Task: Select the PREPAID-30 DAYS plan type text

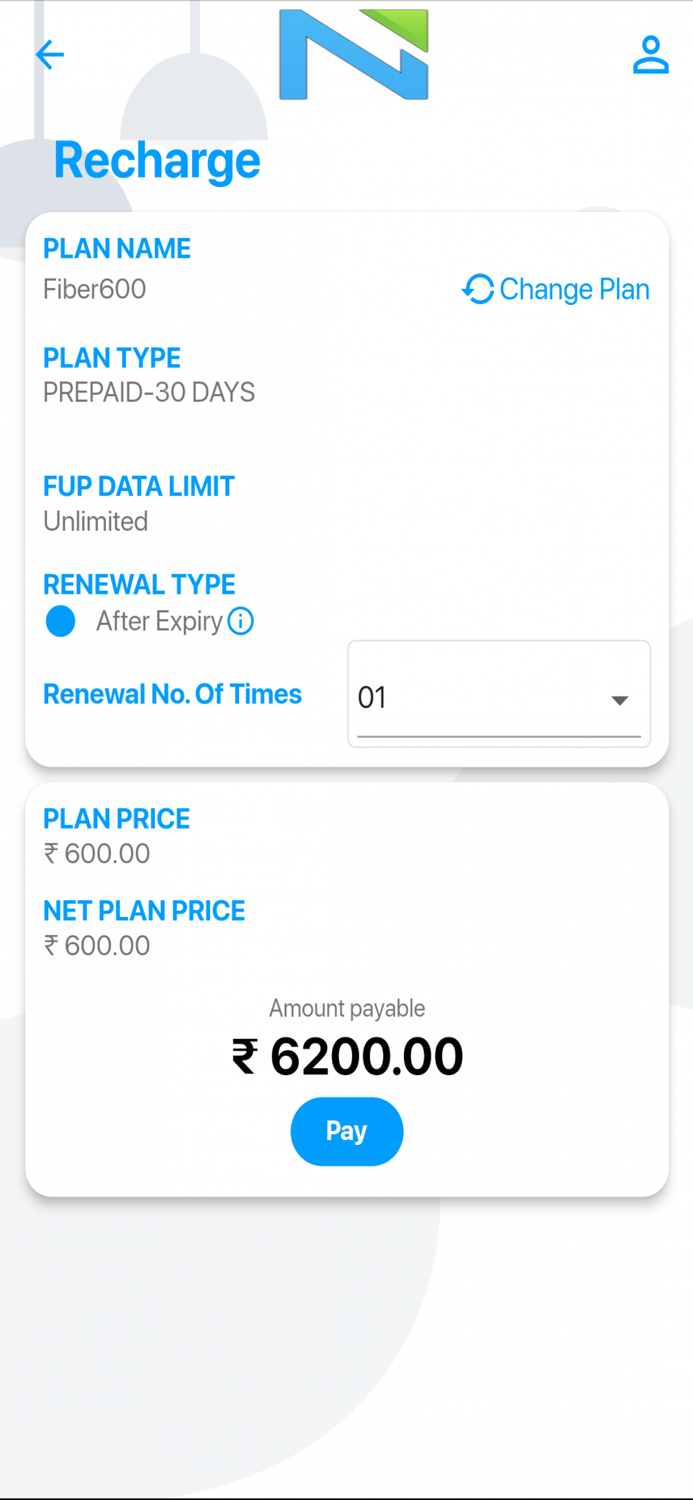Action: point(148,392)
